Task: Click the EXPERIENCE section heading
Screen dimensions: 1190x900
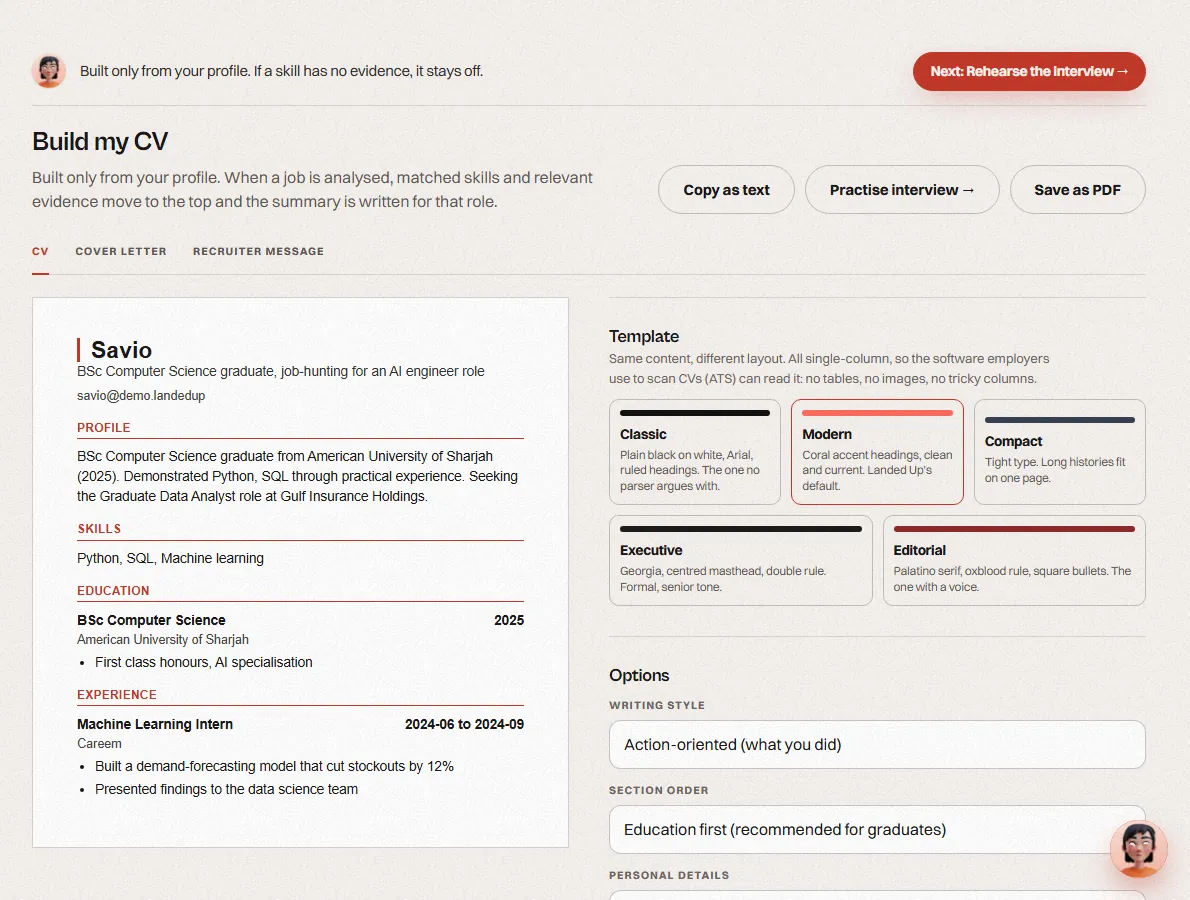Action: [x=117, y=695]
